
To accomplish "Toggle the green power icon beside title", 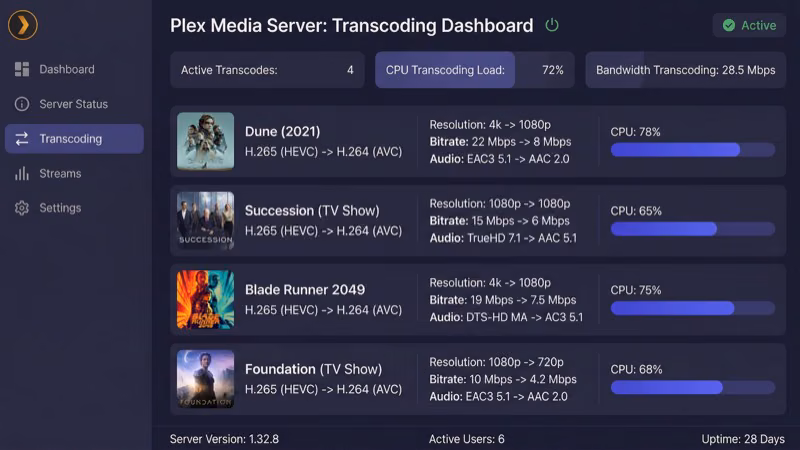I will 552,25.
